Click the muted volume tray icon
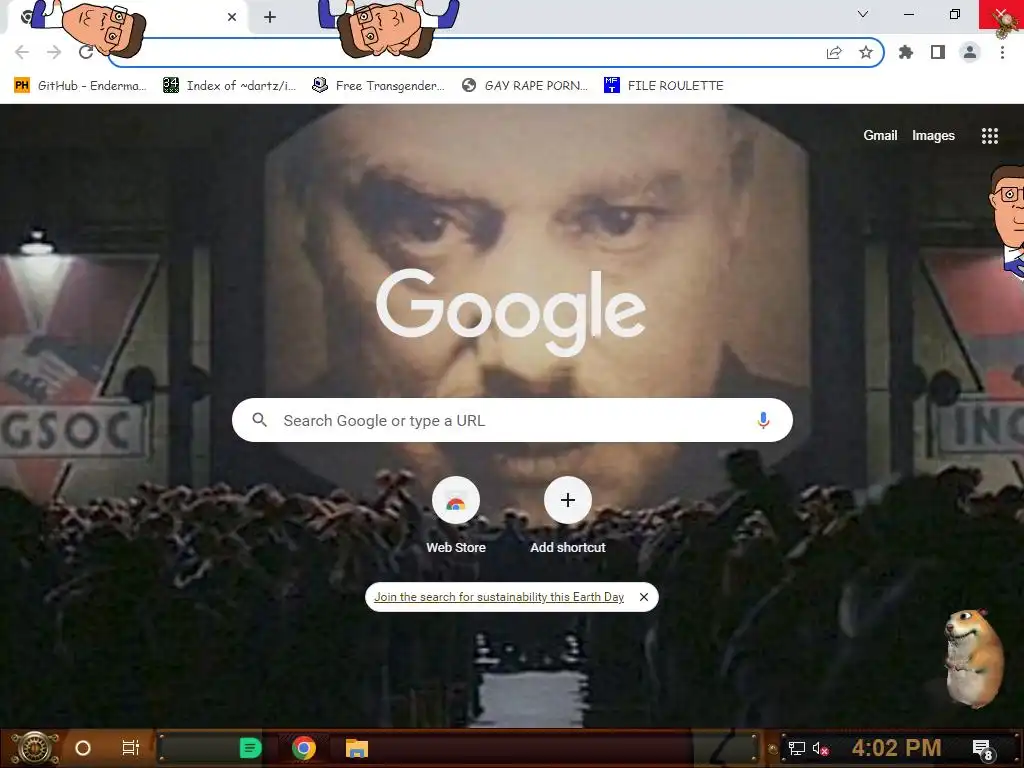The height and width of the screenshot is (768, 1024). [x=820, y=748]
